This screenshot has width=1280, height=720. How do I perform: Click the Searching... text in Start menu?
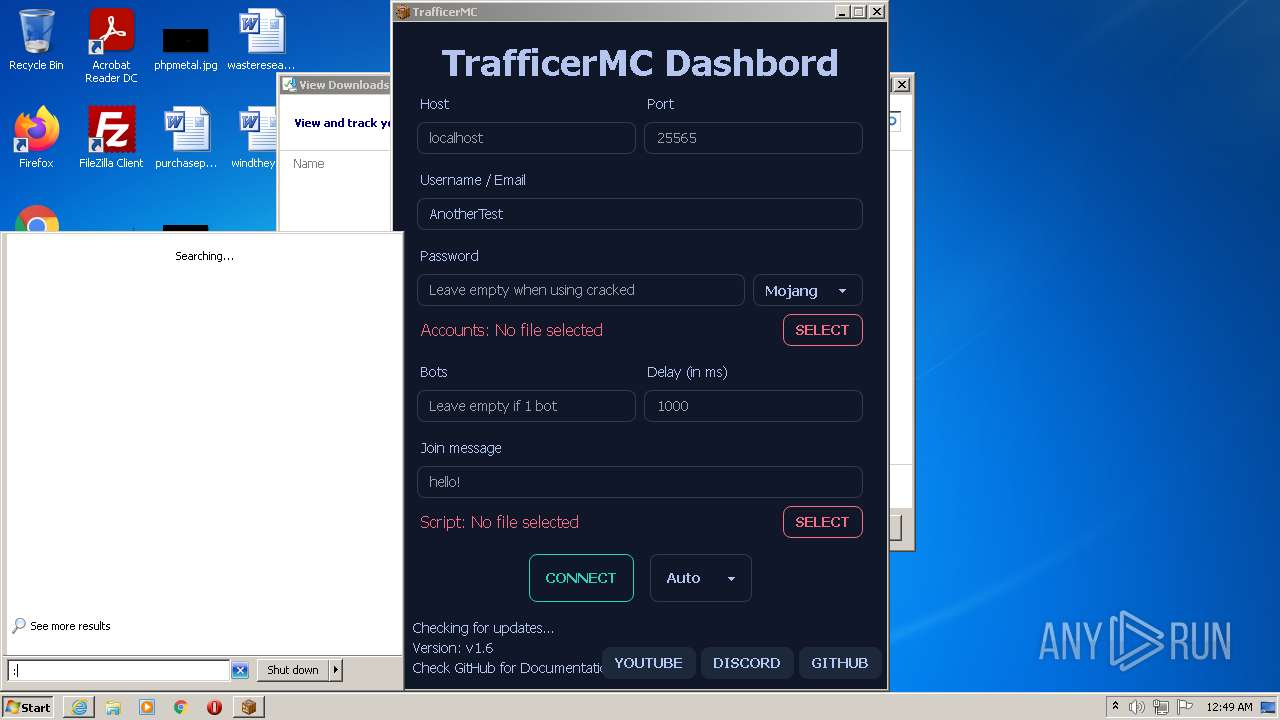(204, 256)
